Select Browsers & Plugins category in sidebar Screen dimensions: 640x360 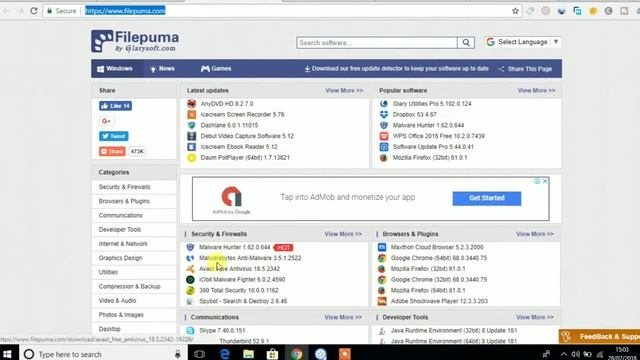(x=124, y=201)
